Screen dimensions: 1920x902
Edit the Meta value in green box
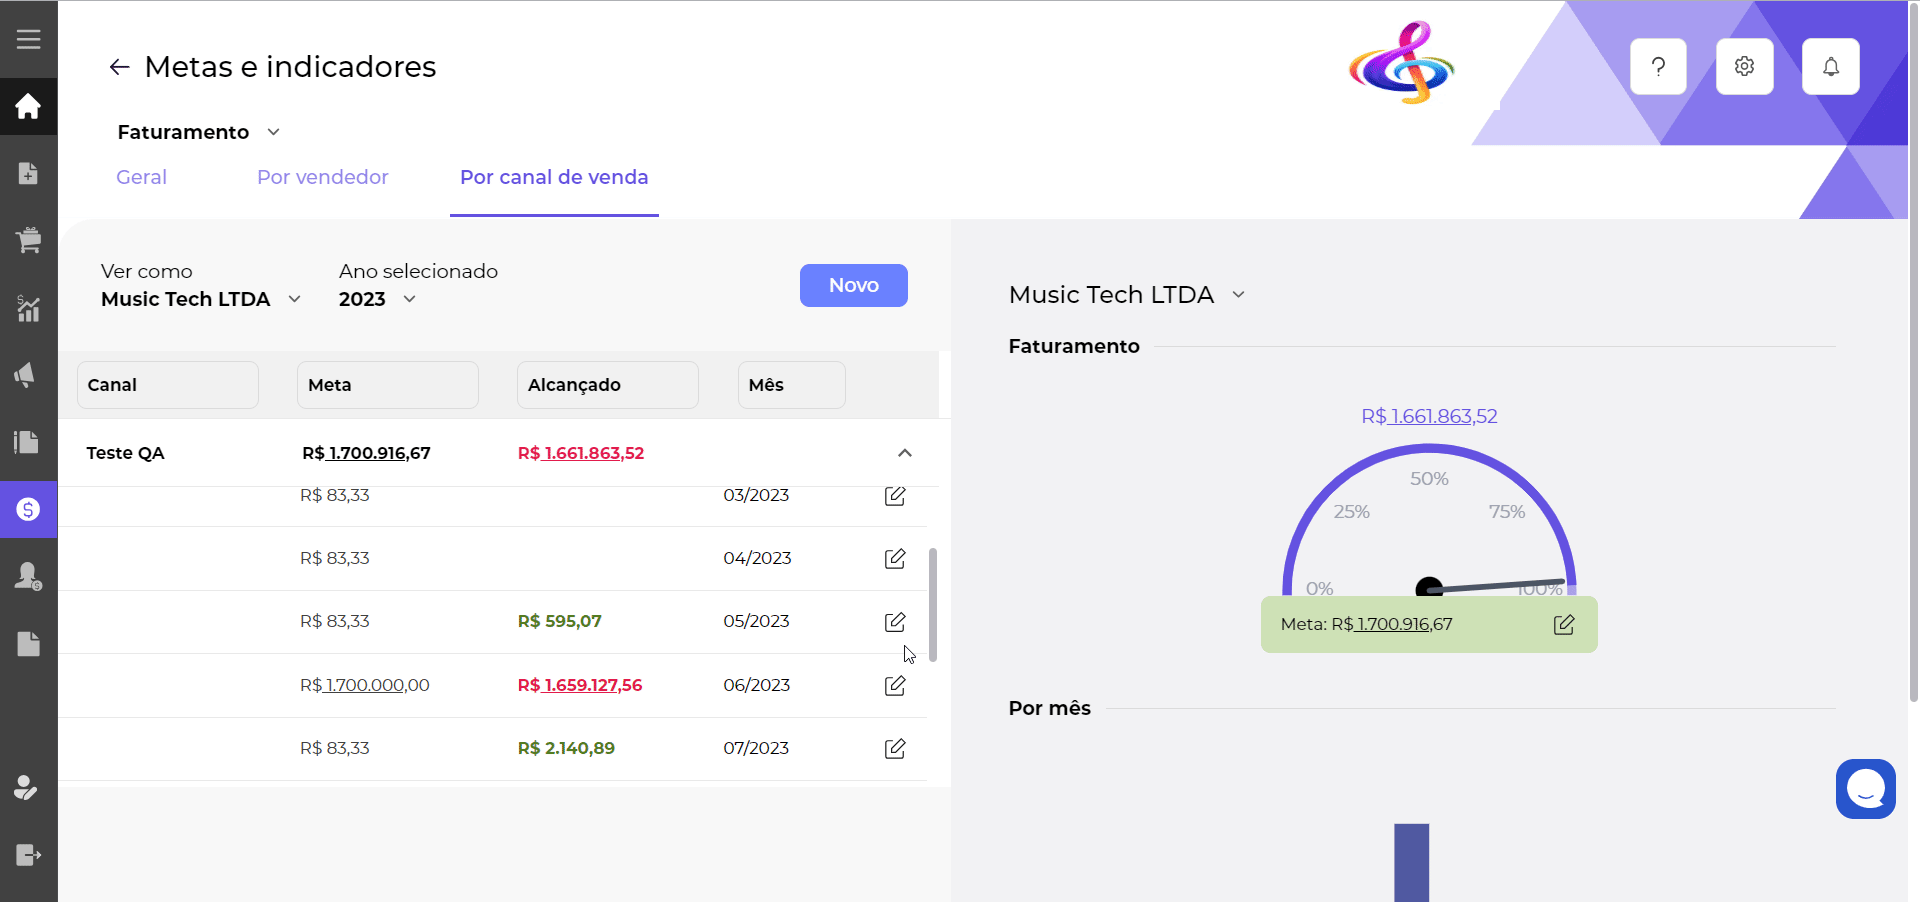[x=1564, y=625]
